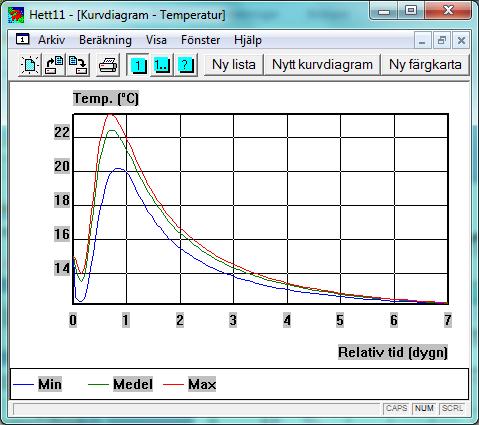Click the Nytt kurvdiagram button
This screenshot has width=479, height=425.
click(322, 65)
